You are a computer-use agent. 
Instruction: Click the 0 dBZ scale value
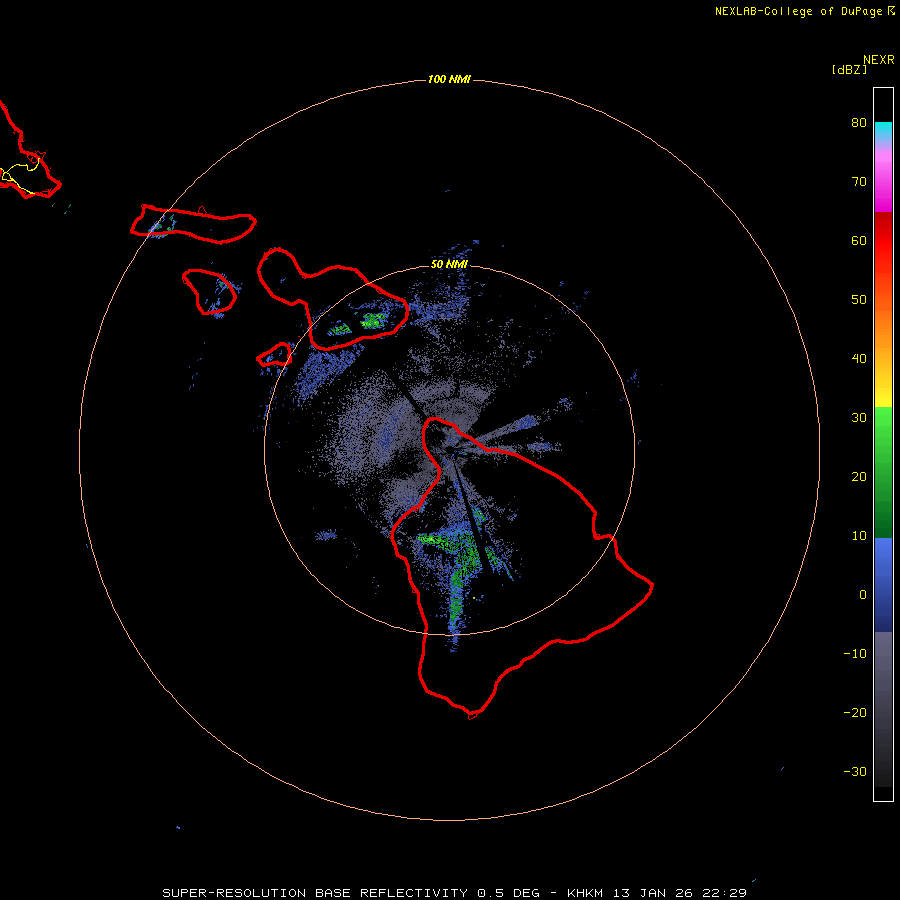pyautogui.click(x=863, y=595)
